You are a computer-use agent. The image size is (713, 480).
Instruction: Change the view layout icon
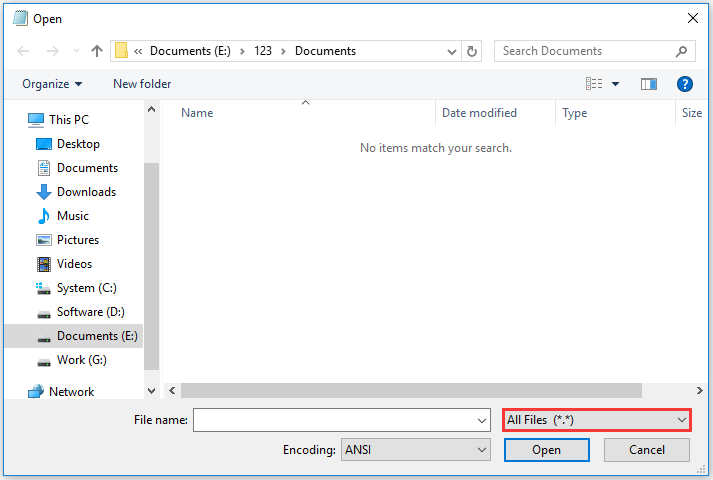coord(594,84)
